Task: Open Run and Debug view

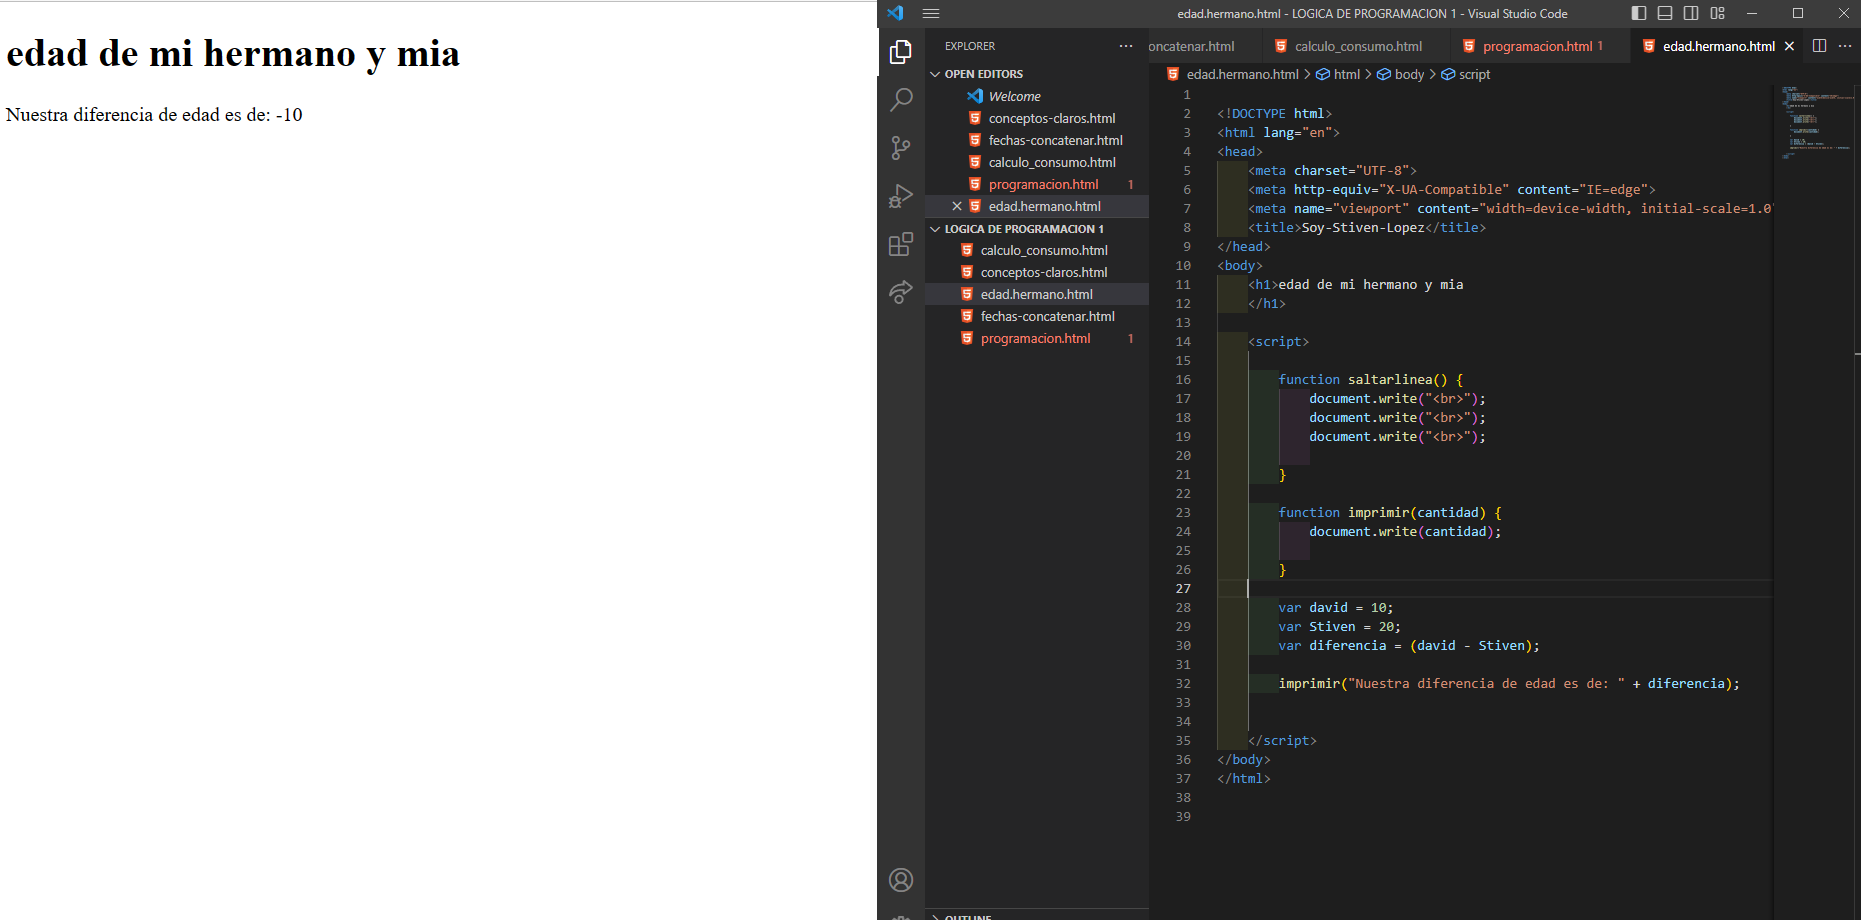Action: pyautogui.click(x=901, y=196)
